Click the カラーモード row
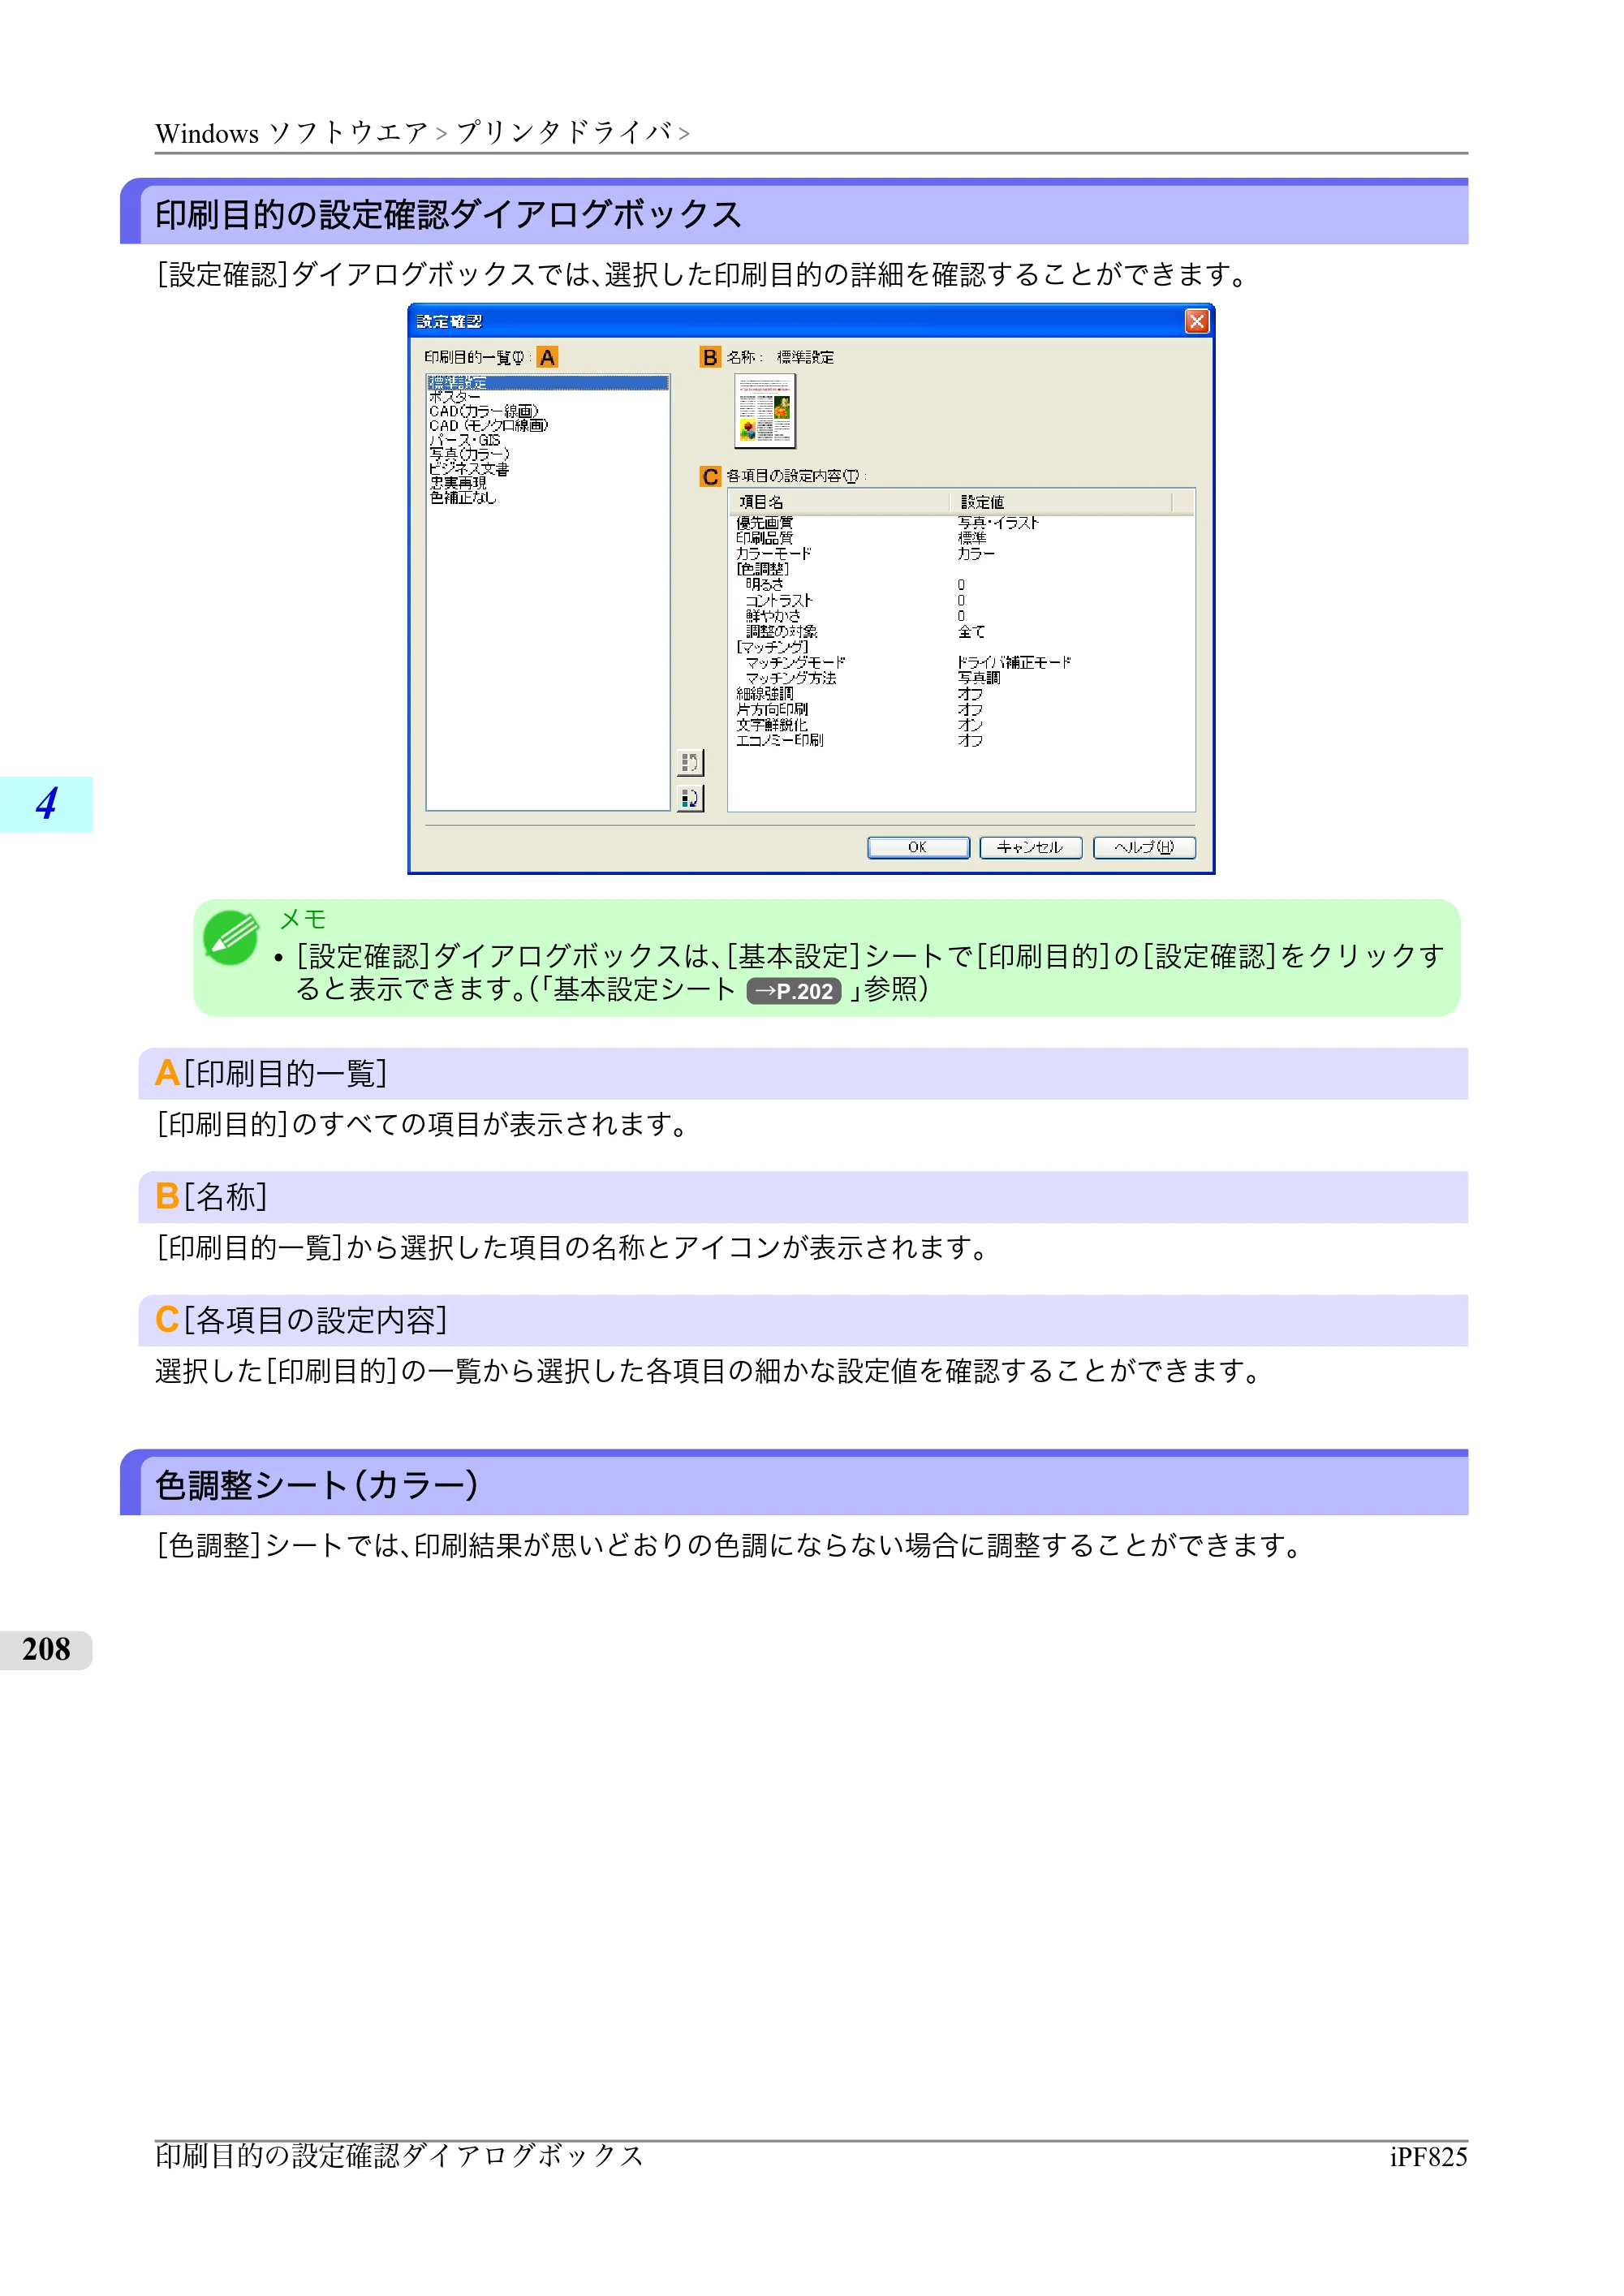Image resolution: width=1624 pixels, height=2296 pixels. [x=961, y=554]
